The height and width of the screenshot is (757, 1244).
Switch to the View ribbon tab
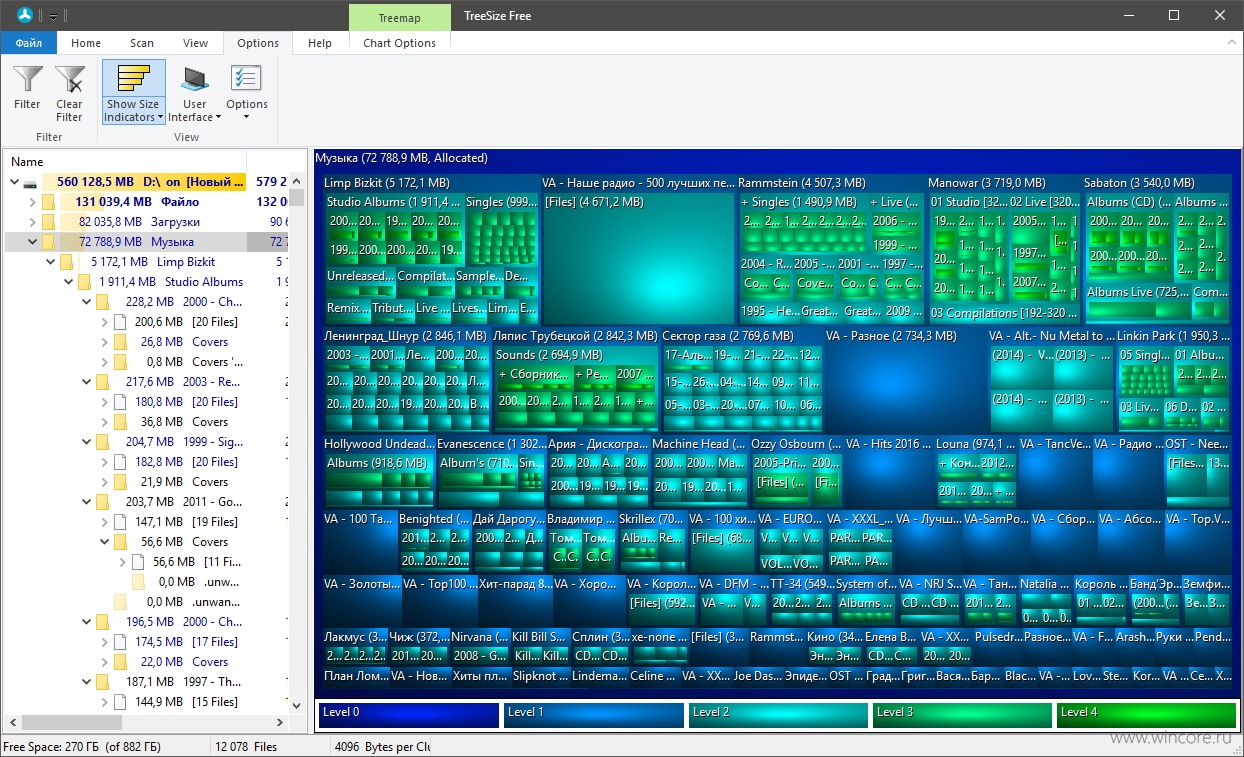(196, 43)
